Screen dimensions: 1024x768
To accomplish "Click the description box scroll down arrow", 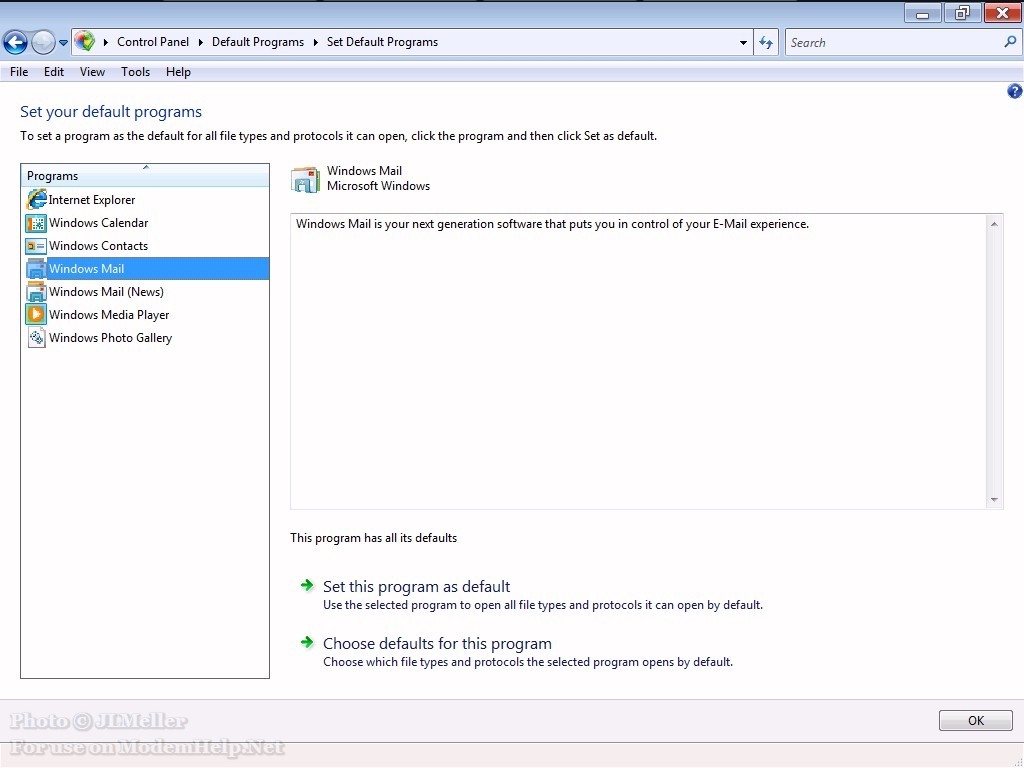I will [994, 500].
